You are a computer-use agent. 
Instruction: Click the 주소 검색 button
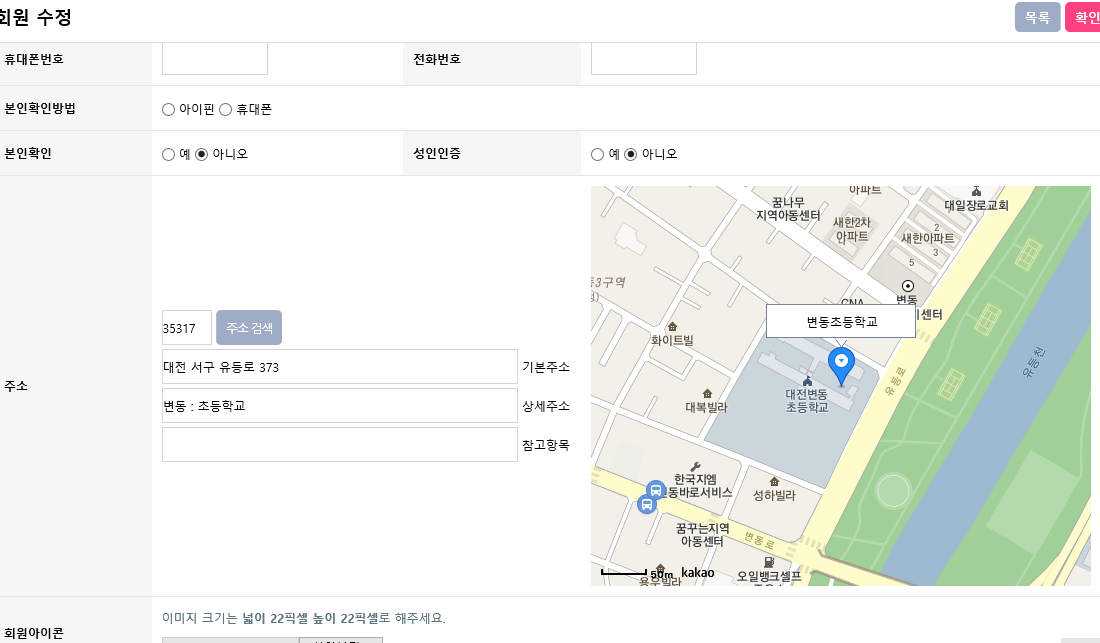(249, 327)
